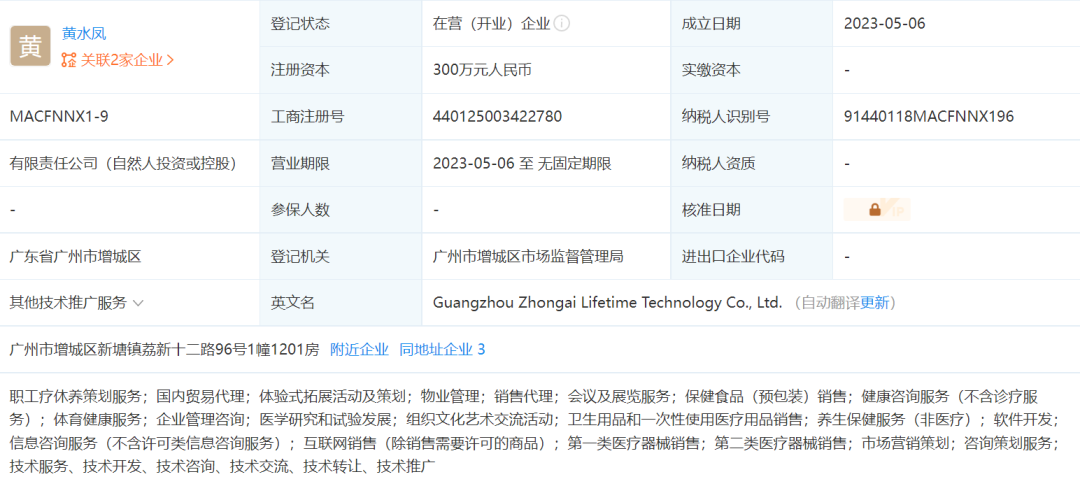Click the 营业期限 label cell
The height and width of the screenshot is (486, 1080).
pos(340,164)
